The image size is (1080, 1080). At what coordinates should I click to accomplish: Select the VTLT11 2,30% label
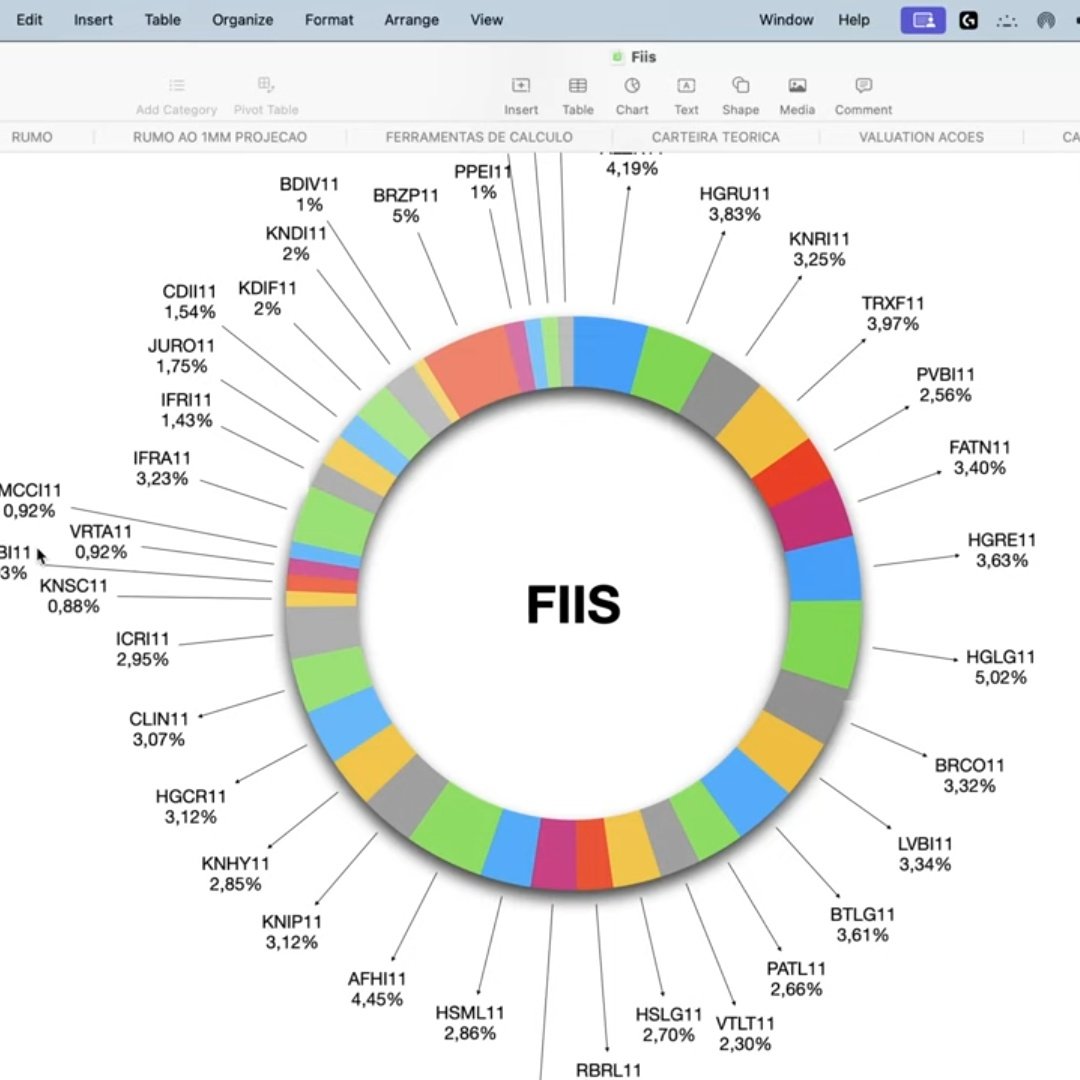tap(745, 1033)
